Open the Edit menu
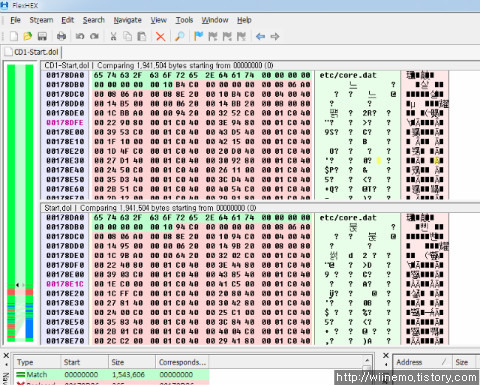This screenshot has width=480, height=385. pos(68,20)
